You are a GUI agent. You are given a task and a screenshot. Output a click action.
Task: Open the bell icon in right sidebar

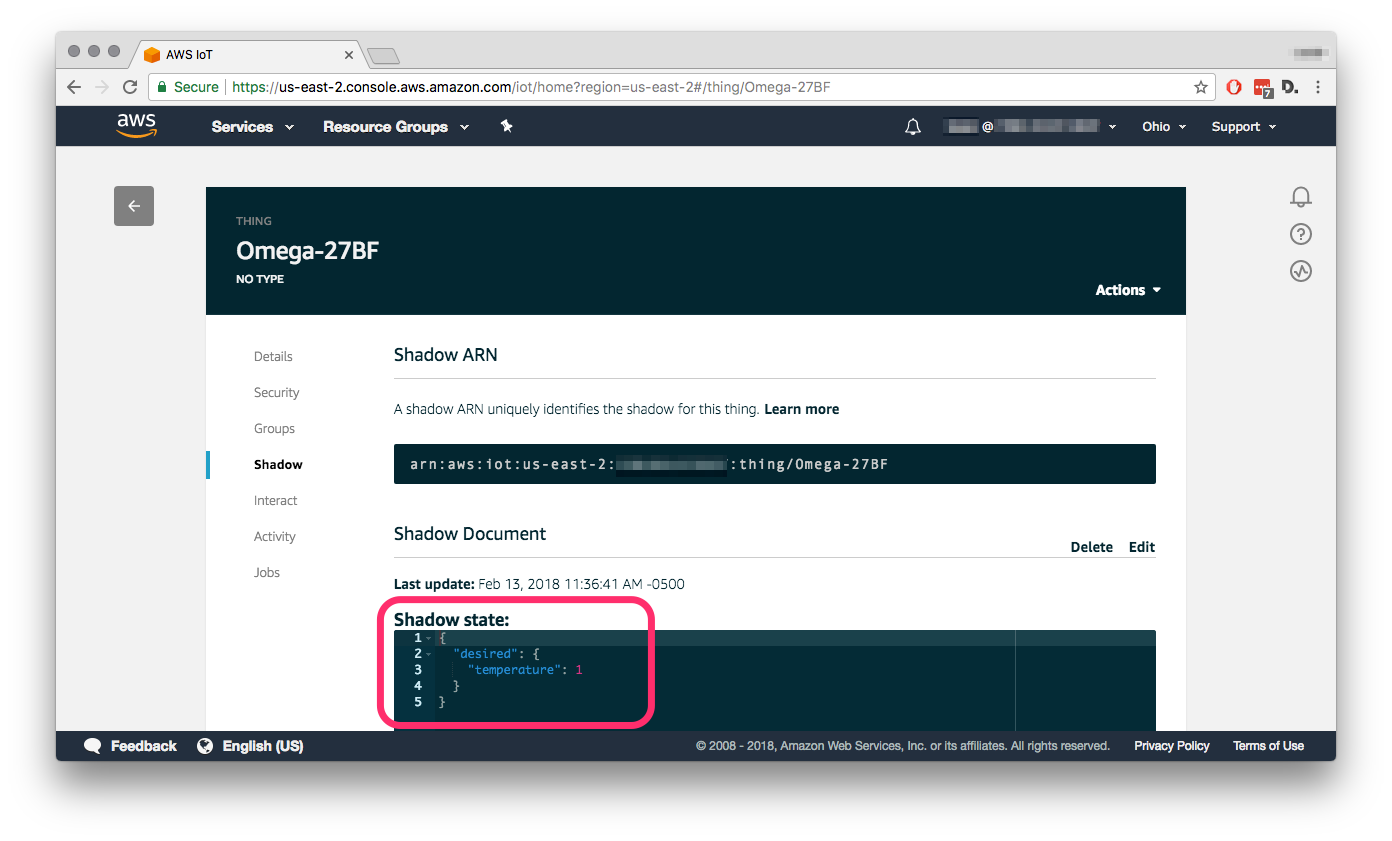click(1300, 197)
